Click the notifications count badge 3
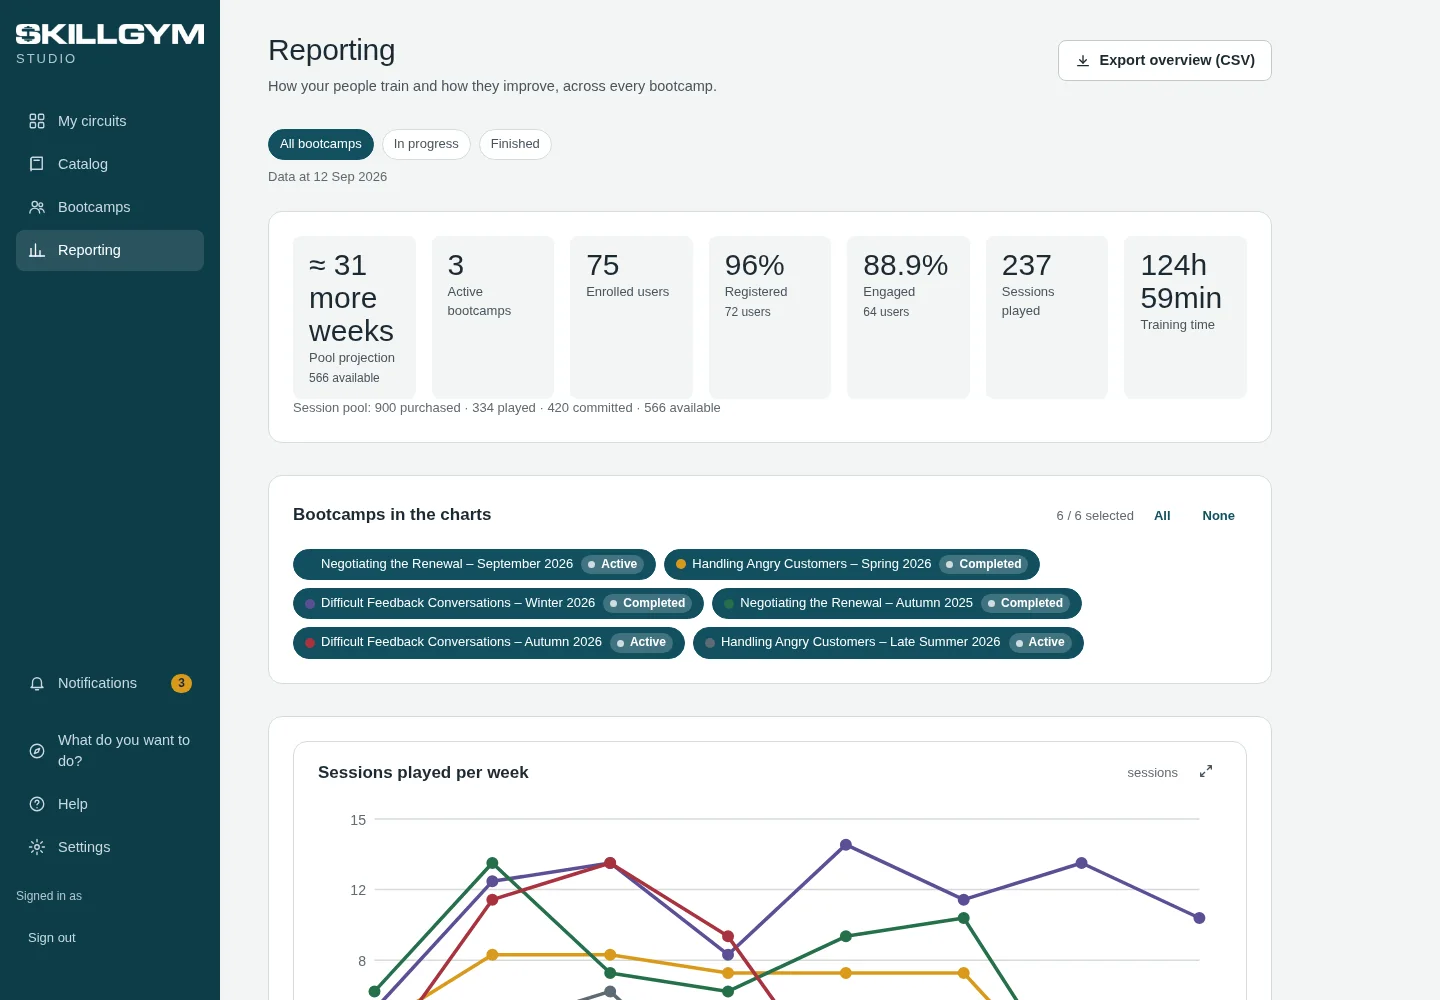1440x1000 pixels. pyautogui.click(x=181, y=683)
